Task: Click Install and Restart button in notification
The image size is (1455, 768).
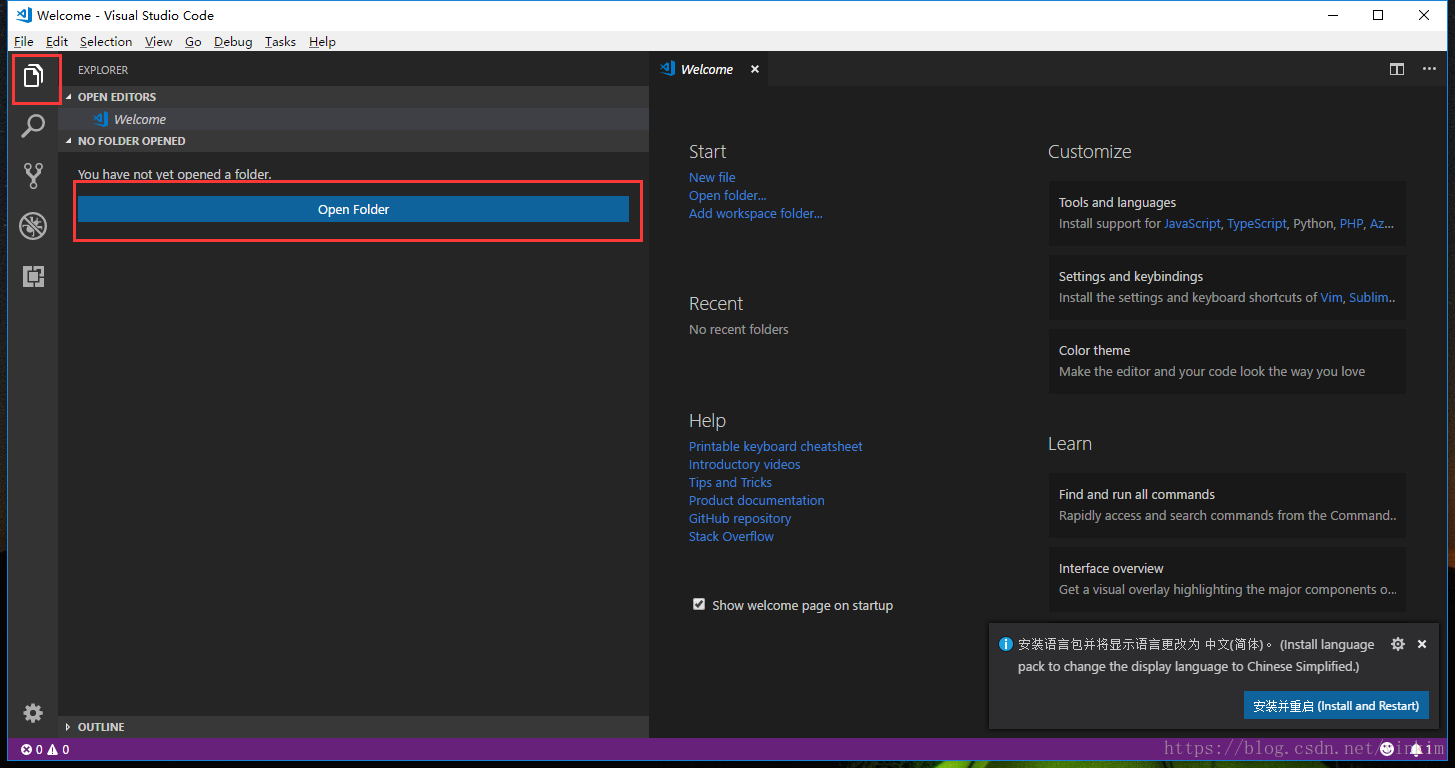Action: [1336, 705]
